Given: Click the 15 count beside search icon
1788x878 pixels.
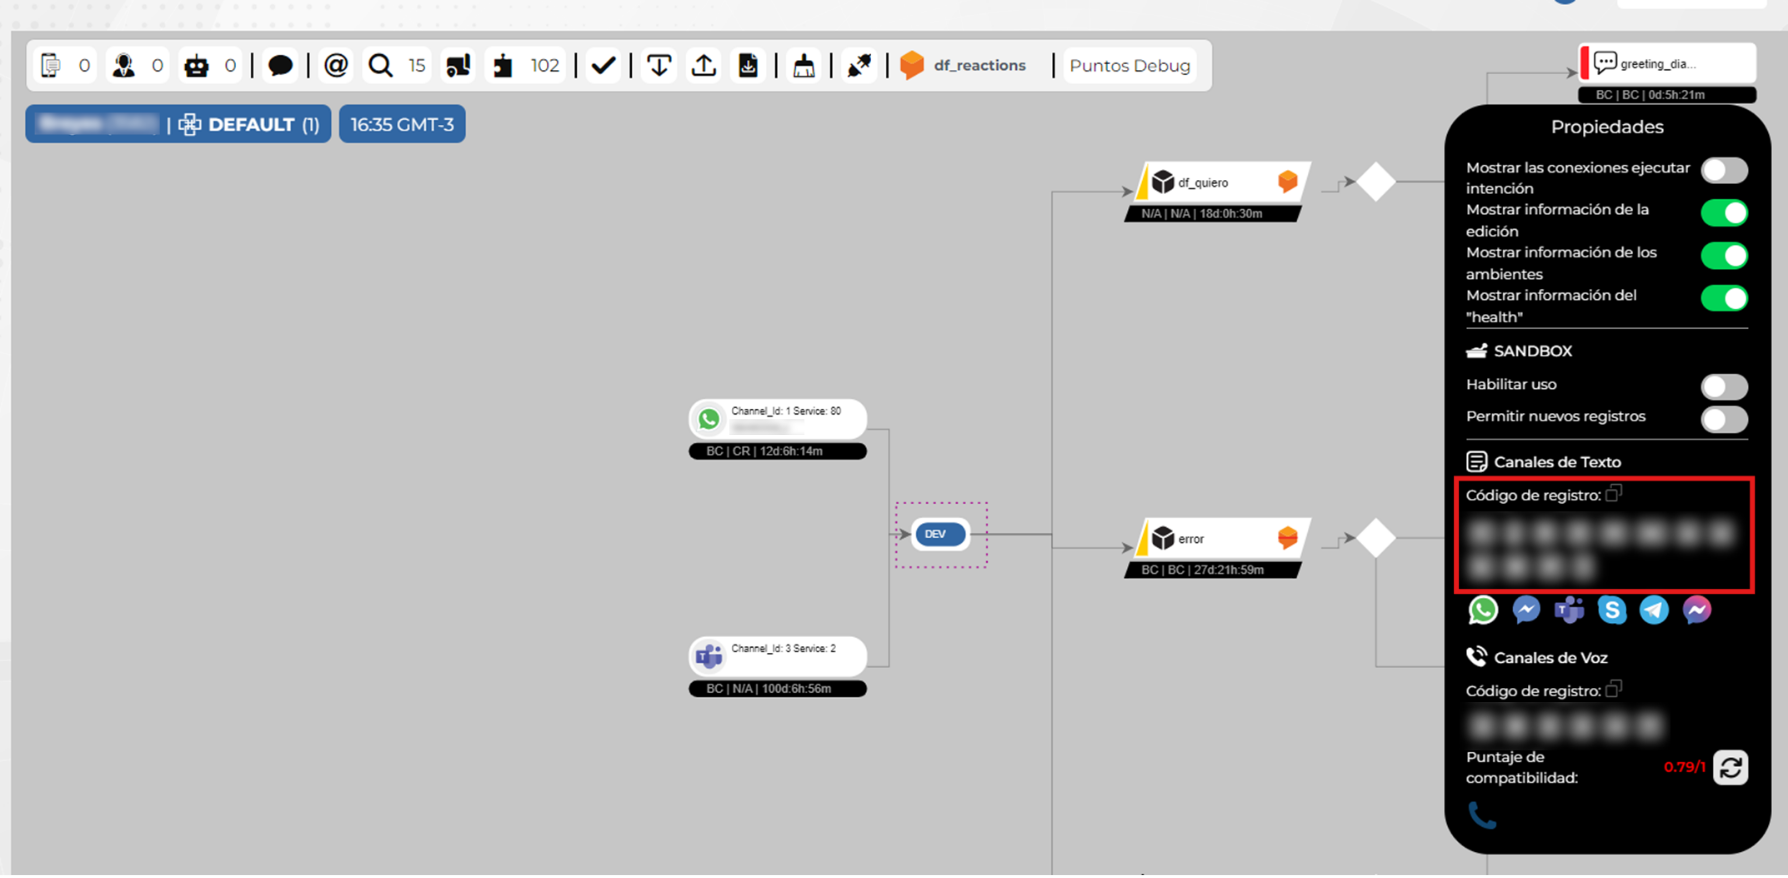Looking at the screenshot, I should [417, 66].
